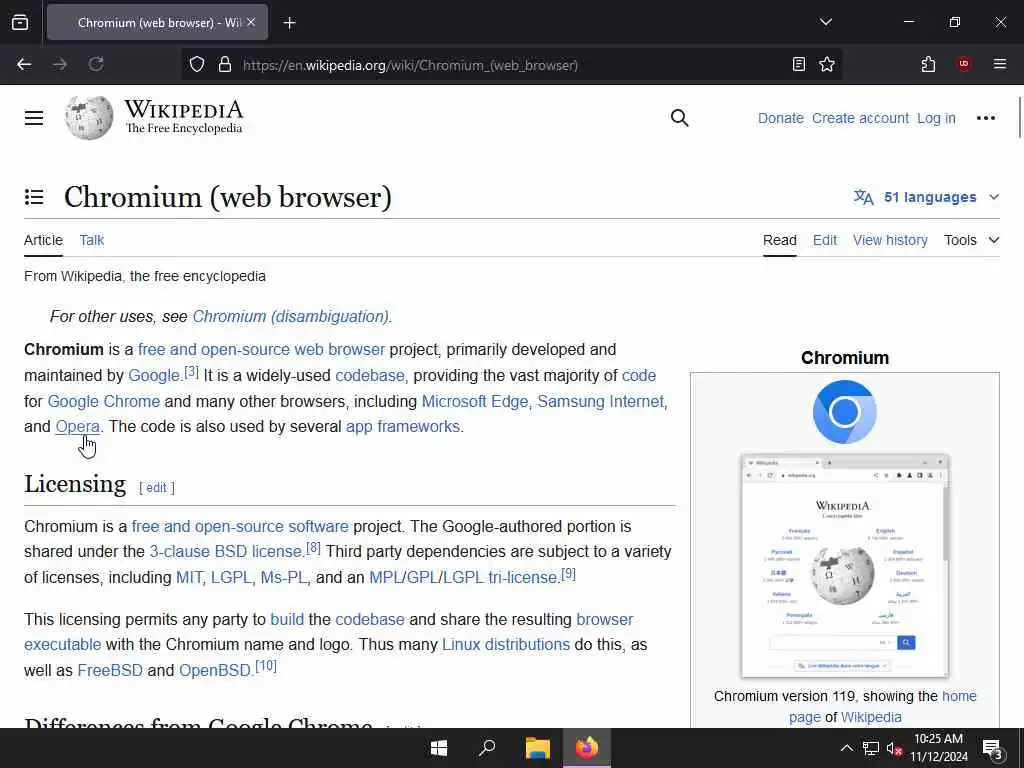The width and height of the screenshot is (1024, 768).
Task: Open the Firefox application menu
Action: coord(1000,64)
